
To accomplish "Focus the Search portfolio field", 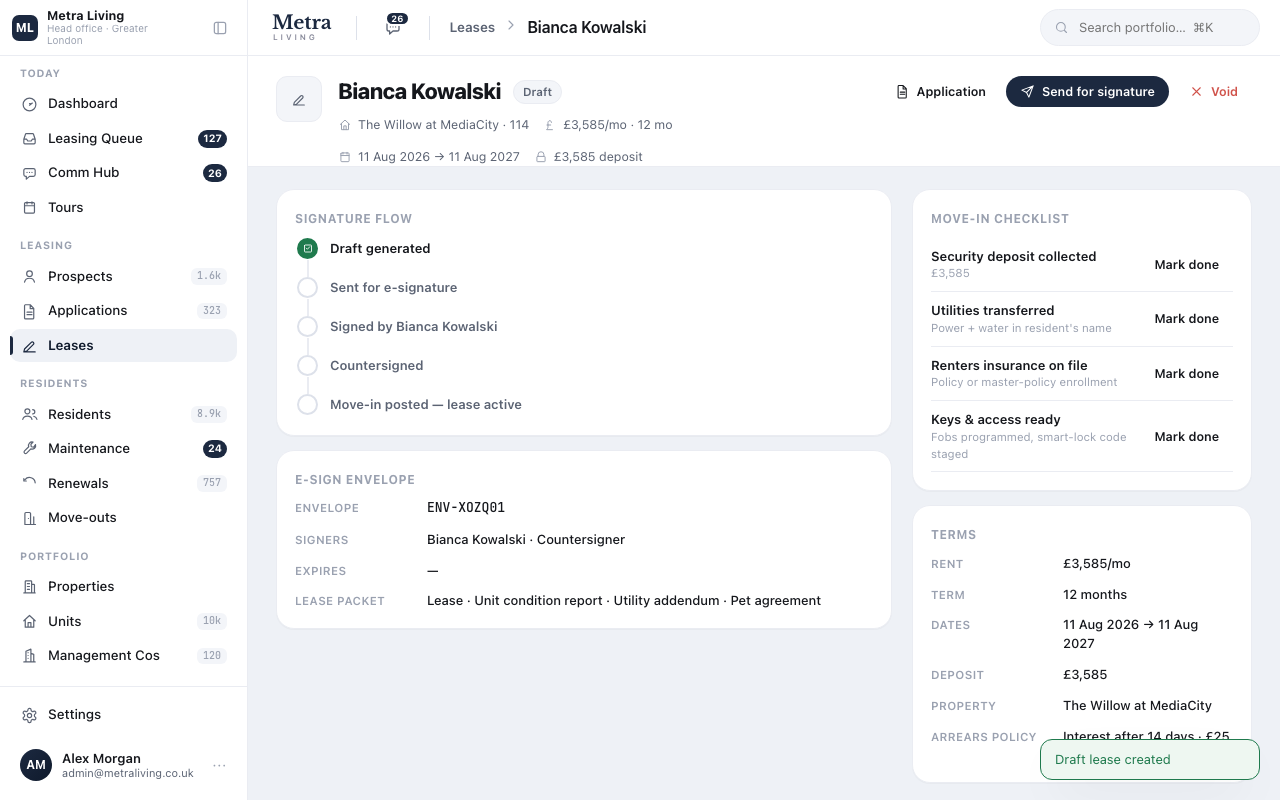I will coord(1149,28).
